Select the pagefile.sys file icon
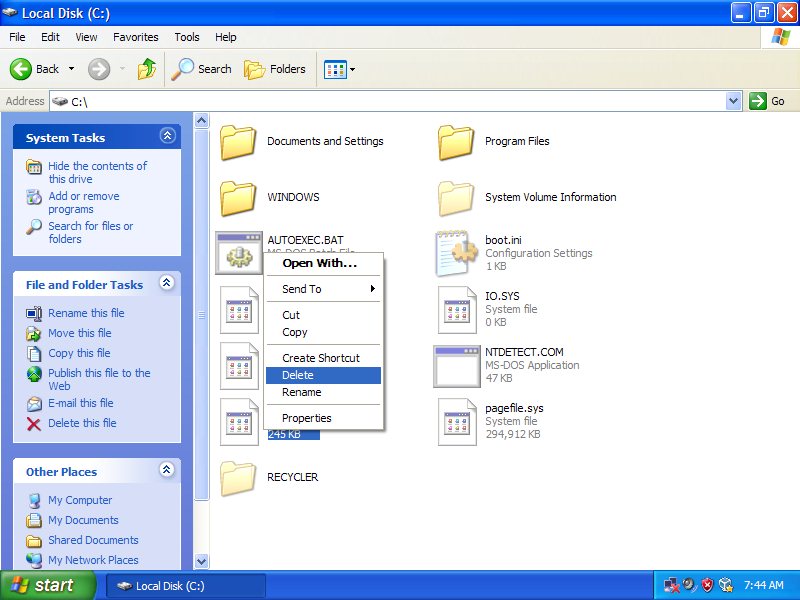Image resolution: width=800 pixels, height=600 pixels. pyautogui.click(x=457, y=421)
